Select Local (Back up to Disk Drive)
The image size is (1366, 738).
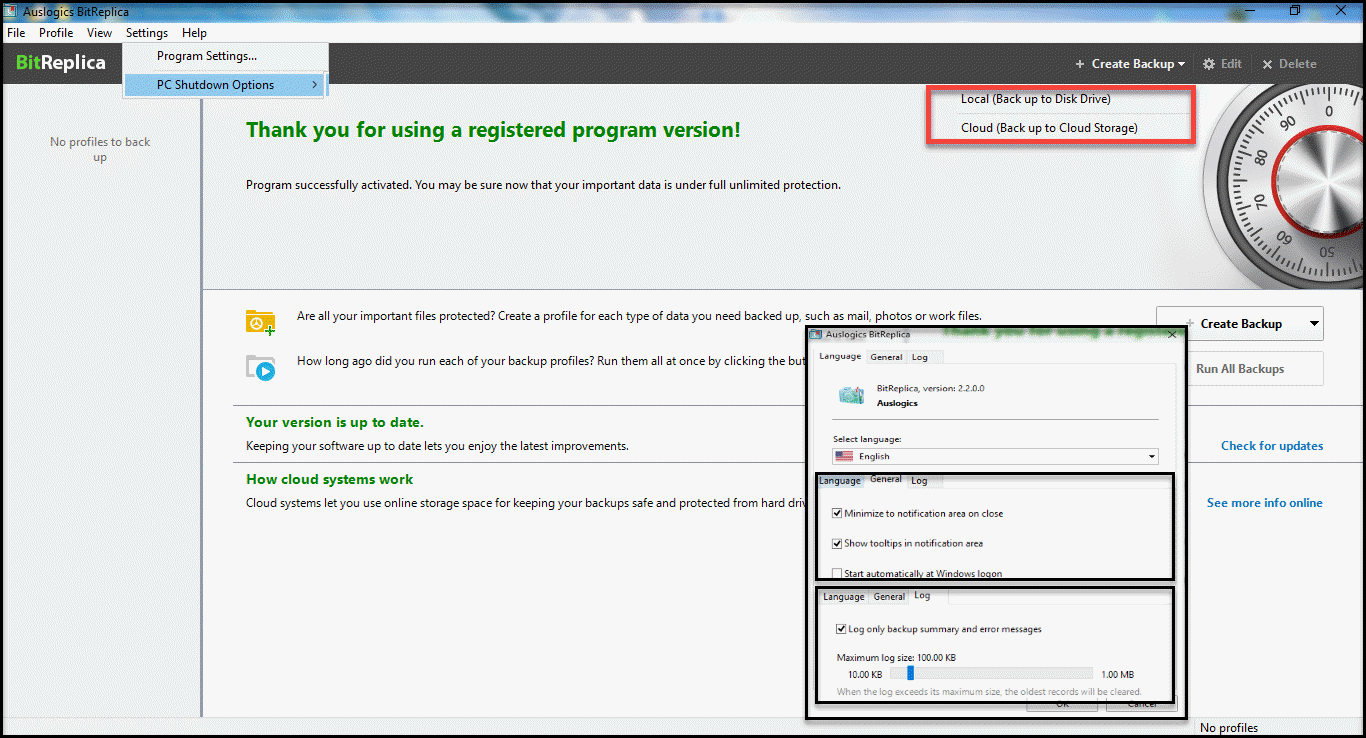pos(1036,99)
